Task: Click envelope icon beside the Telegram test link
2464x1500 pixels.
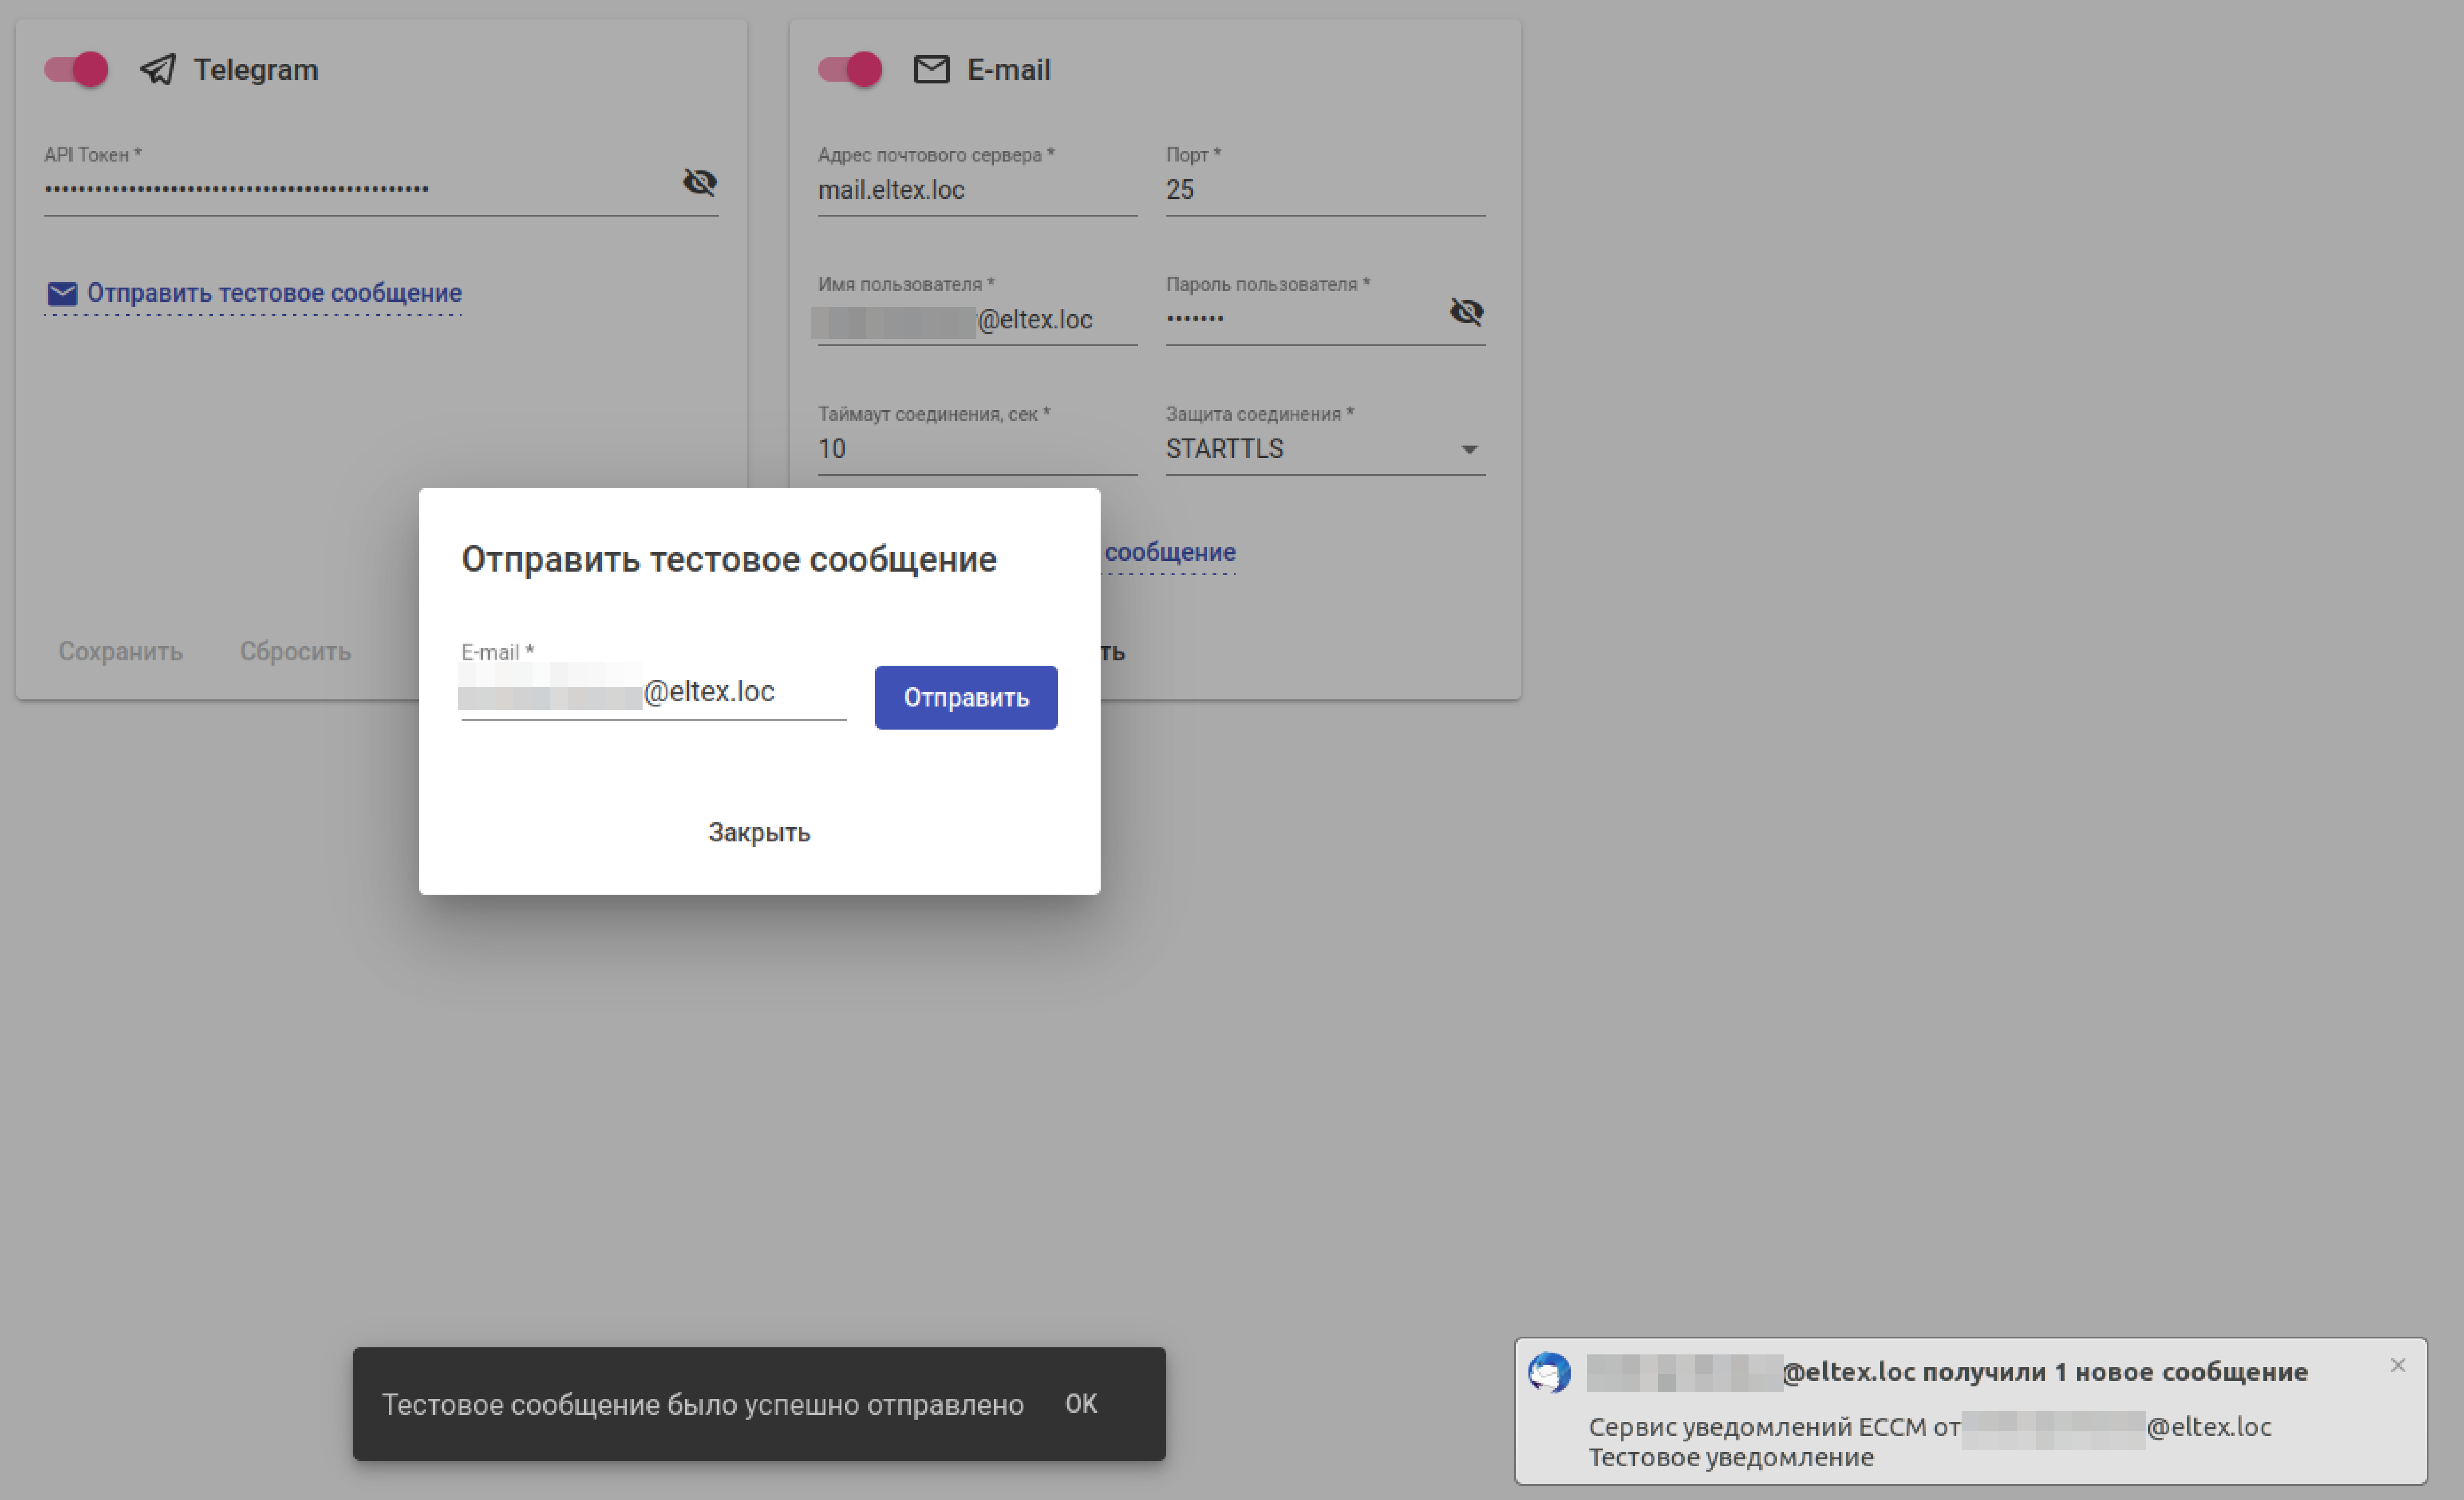Action: [x=62, y=294]
